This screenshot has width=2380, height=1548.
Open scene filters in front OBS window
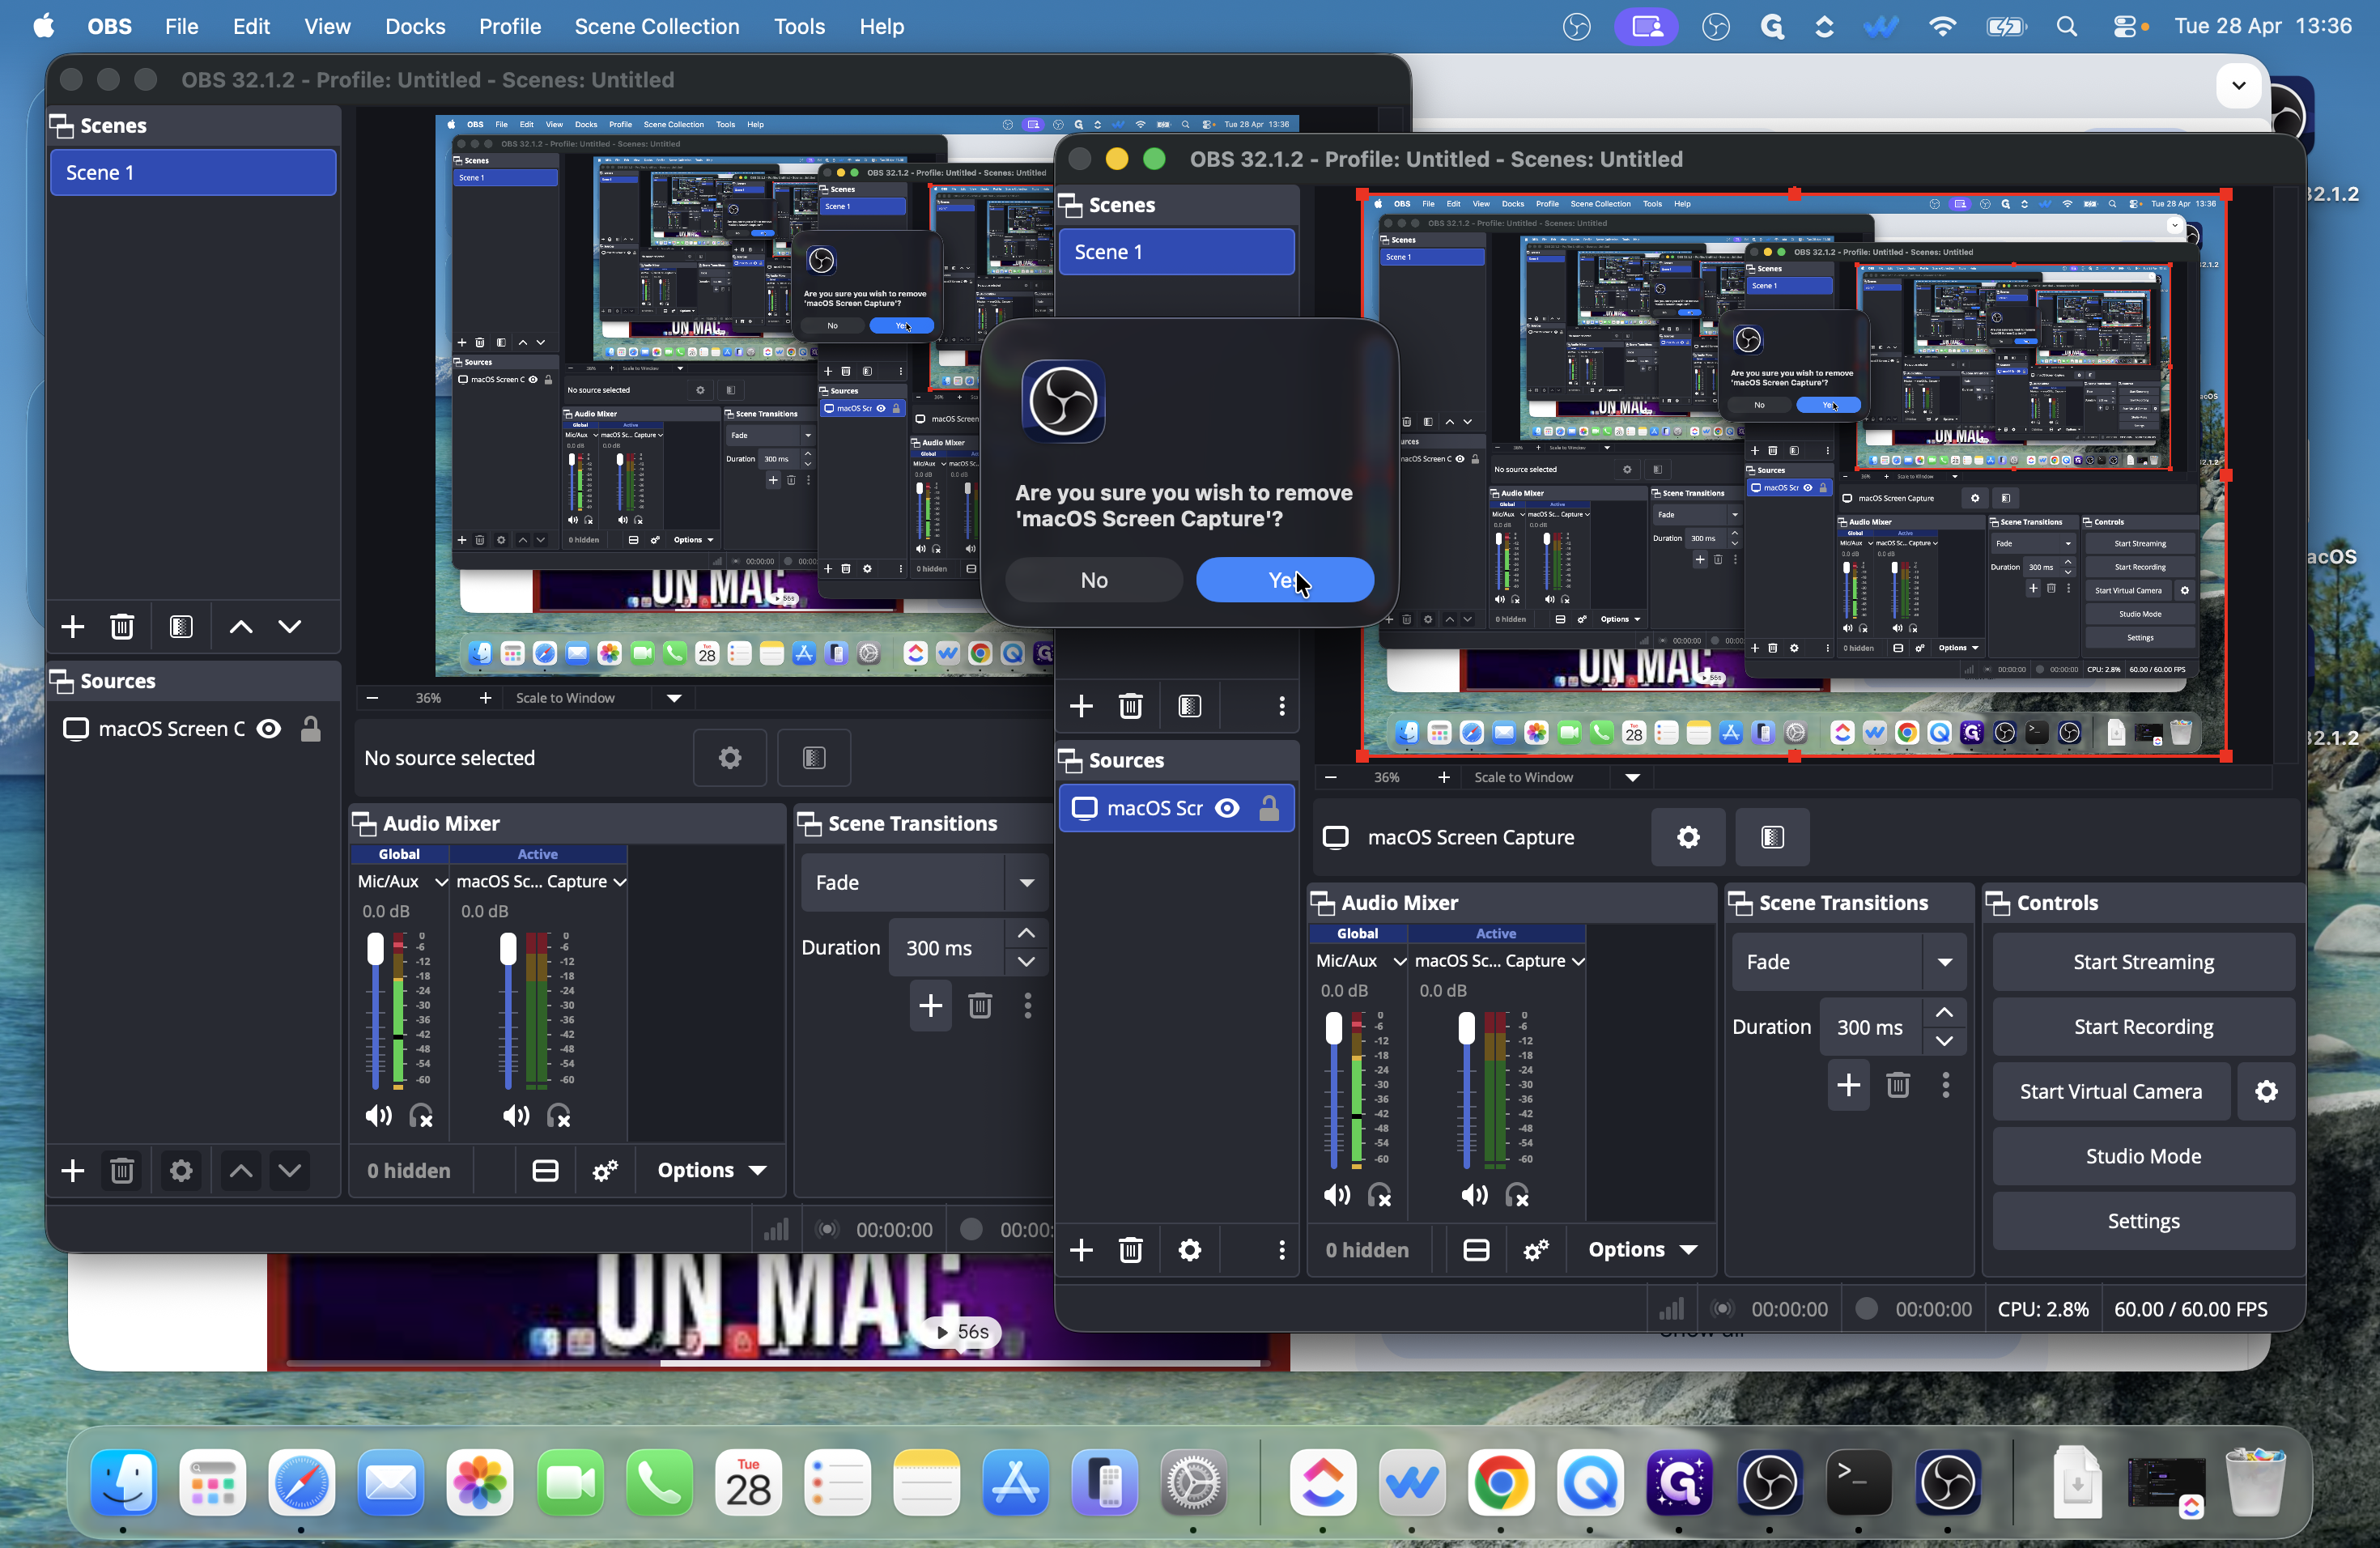(x=1190, y=706)
